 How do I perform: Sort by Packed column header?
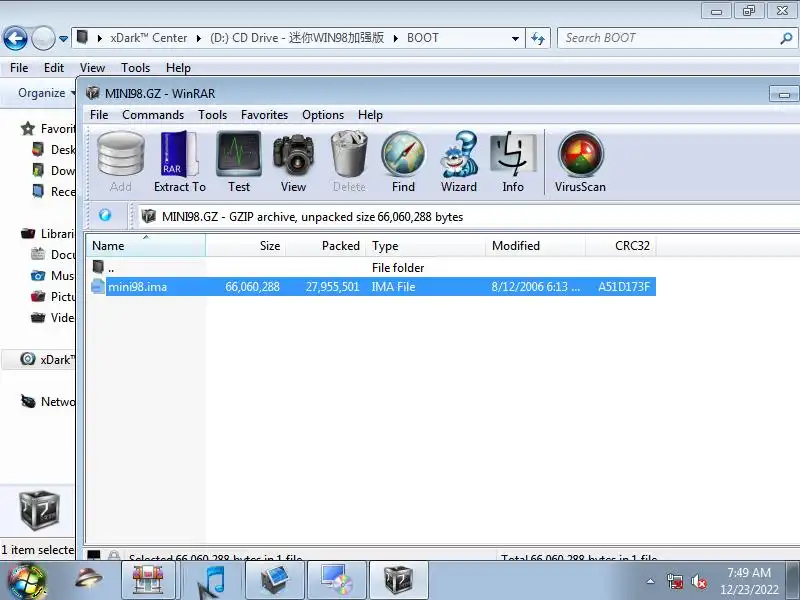326,245
